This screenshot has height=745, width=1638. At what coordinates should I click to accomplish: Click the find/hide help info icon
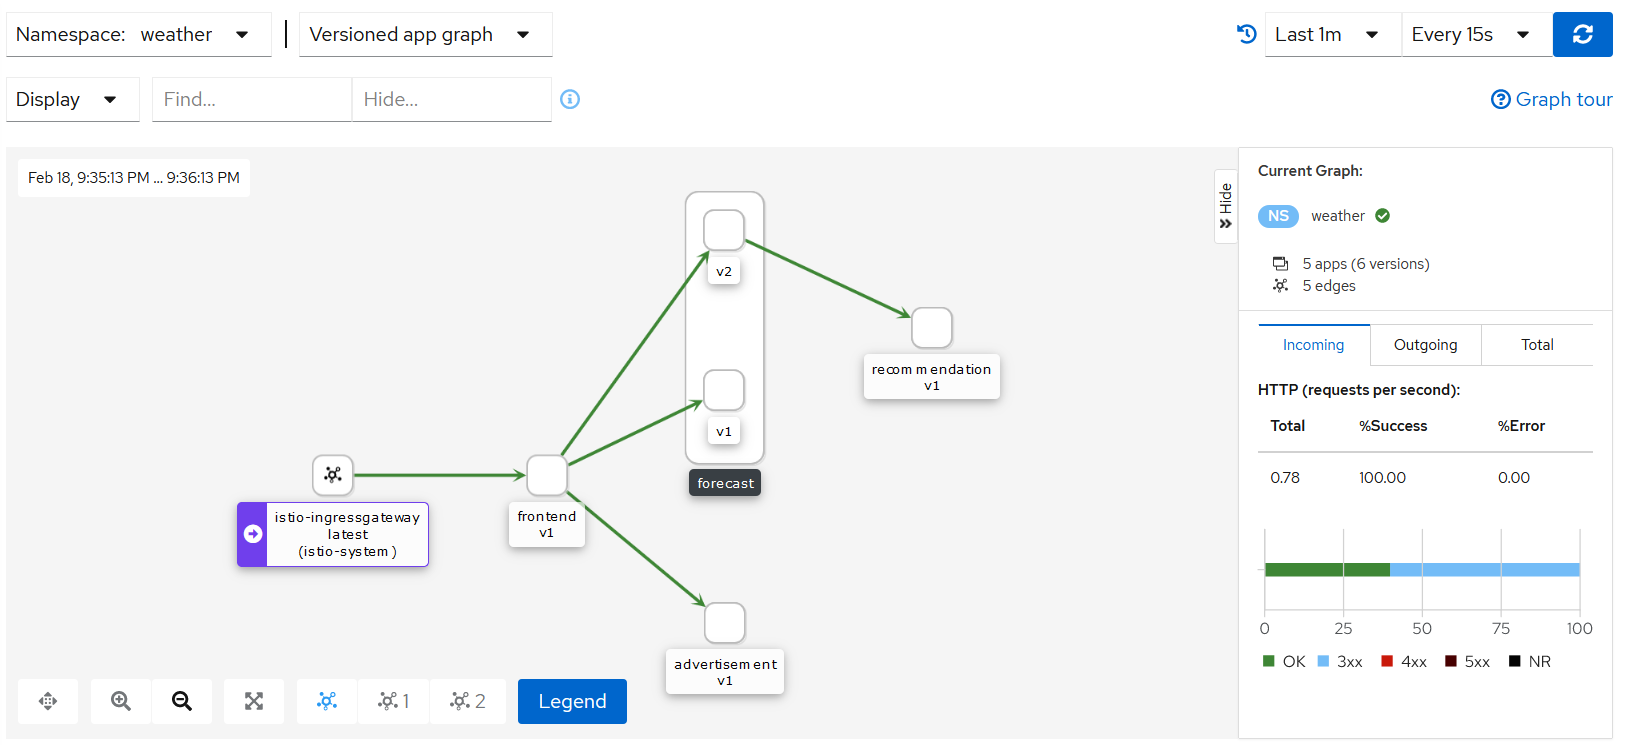(570, 99)
